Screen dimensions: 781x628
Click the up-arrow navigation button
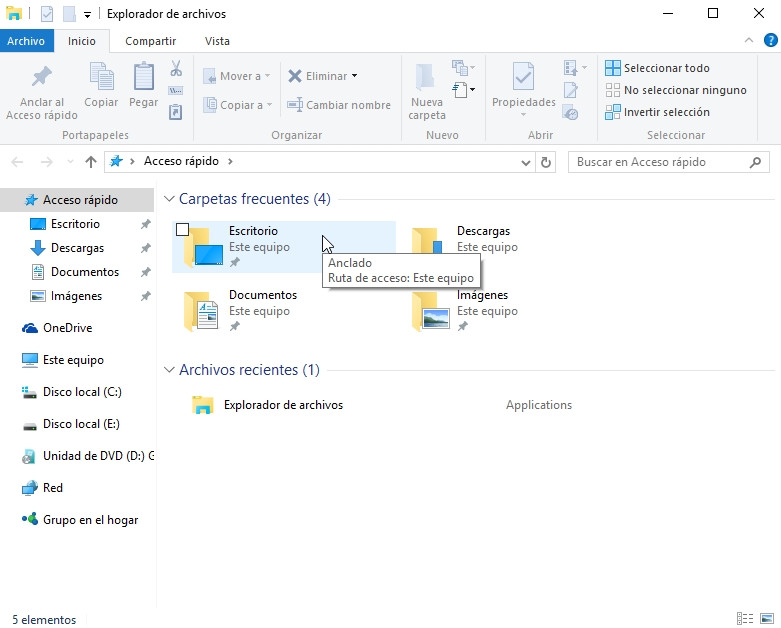click(x=91, y=162)
